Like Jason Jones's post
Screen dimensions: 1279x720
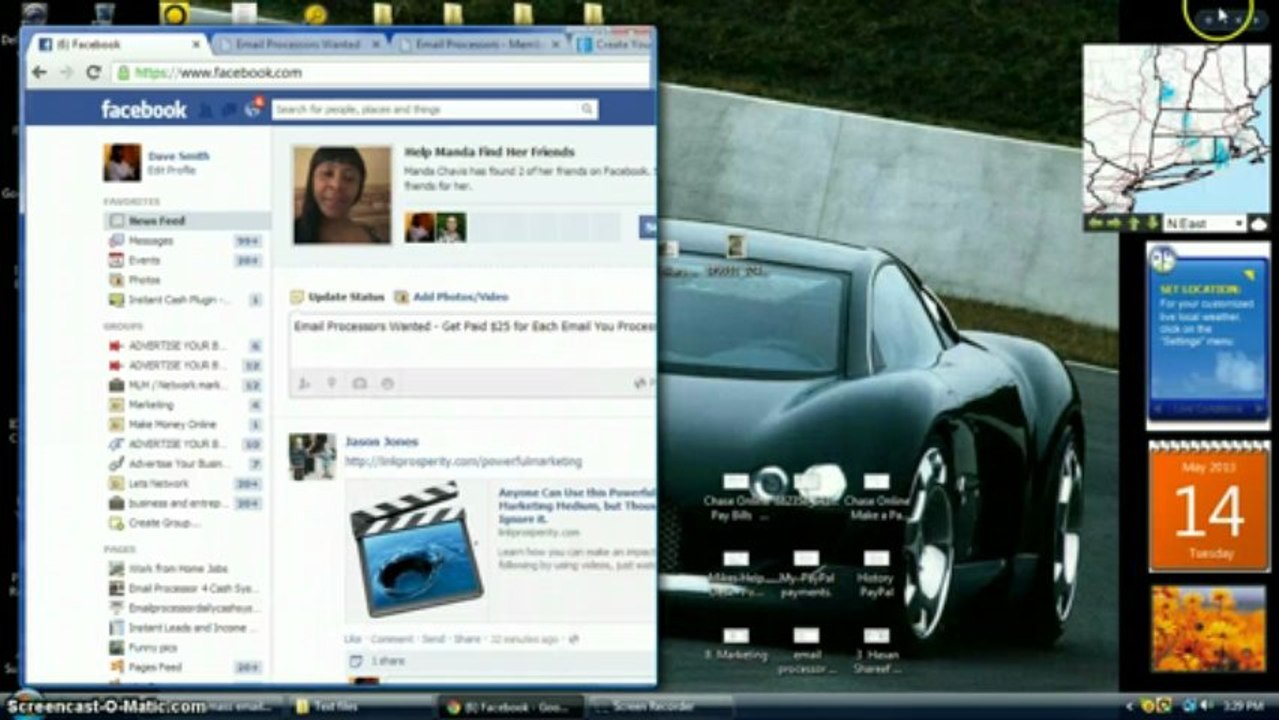click(353, 639)
